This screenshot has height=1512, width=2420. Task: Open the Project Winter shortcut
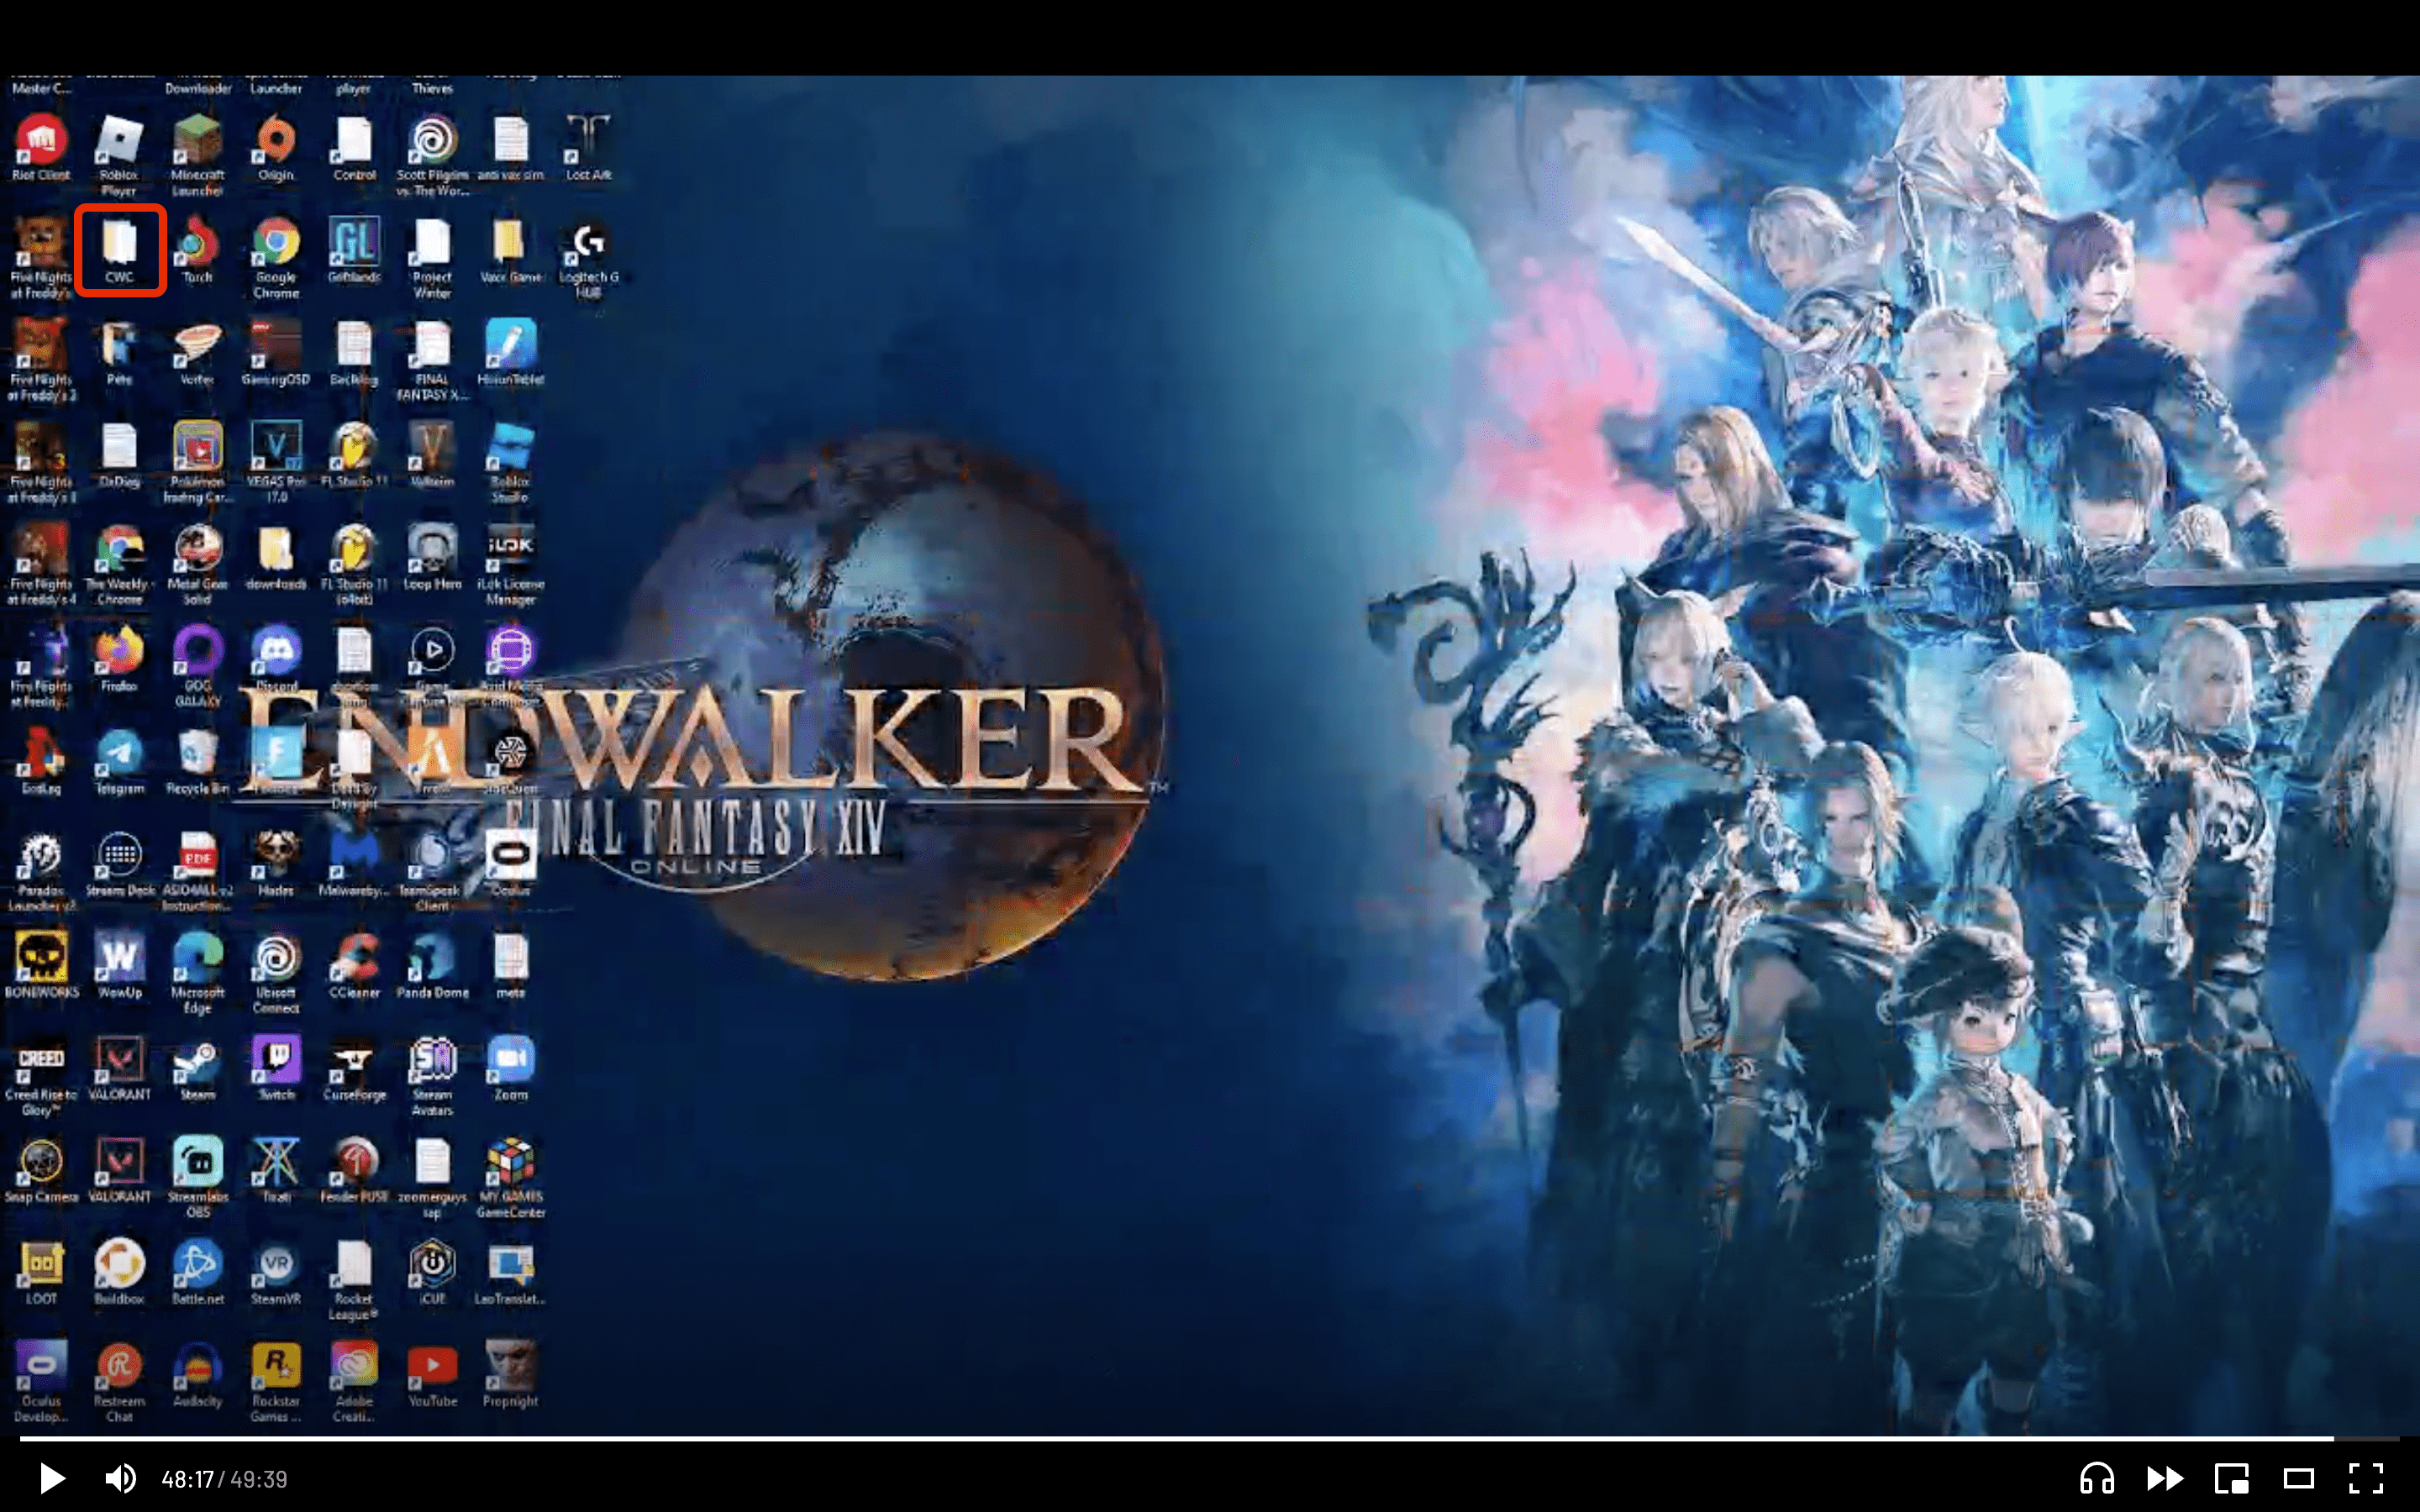coord(432,258)
